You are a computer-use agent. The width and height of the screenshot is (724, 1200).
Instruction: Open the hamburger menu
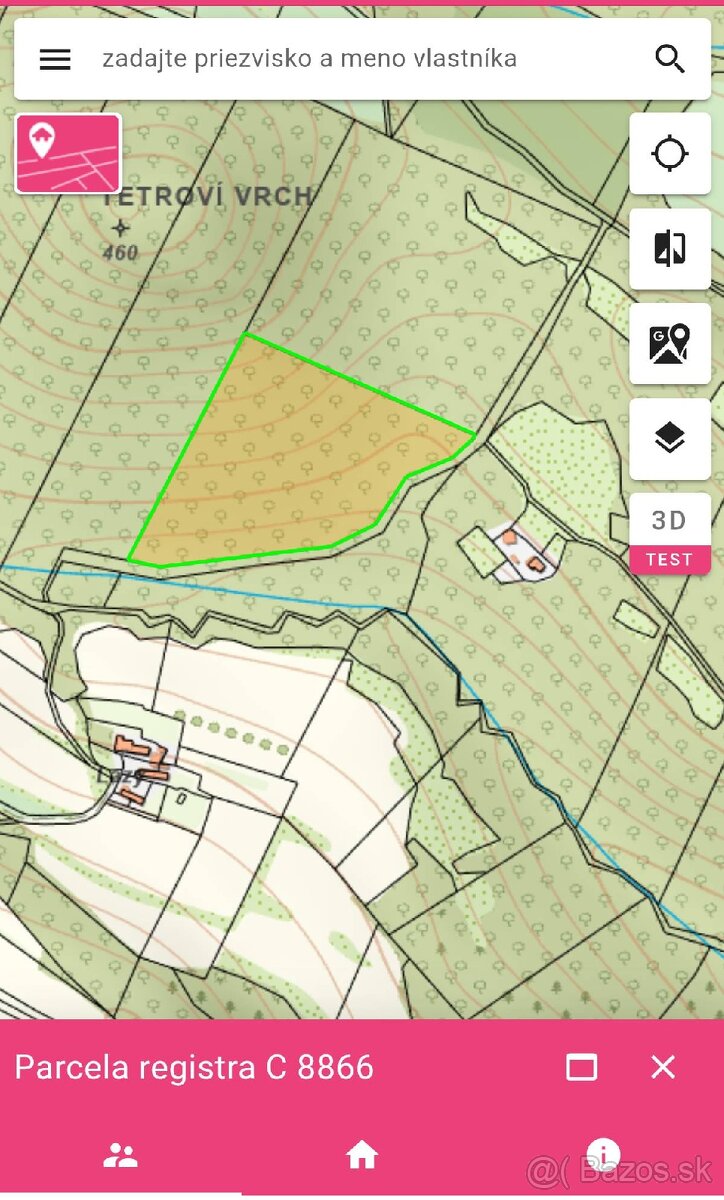pos(55,59)
